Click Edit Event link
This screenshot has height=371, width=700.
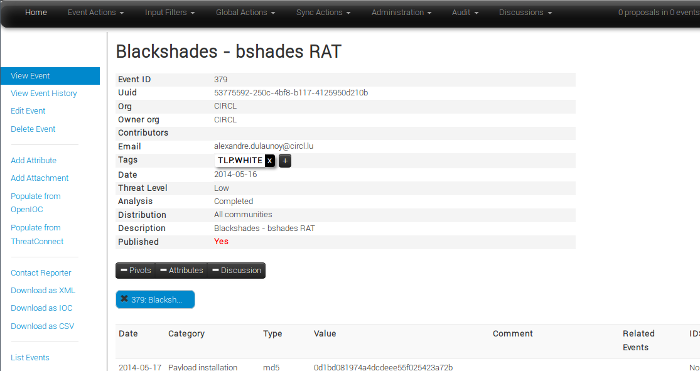point(28,111)
